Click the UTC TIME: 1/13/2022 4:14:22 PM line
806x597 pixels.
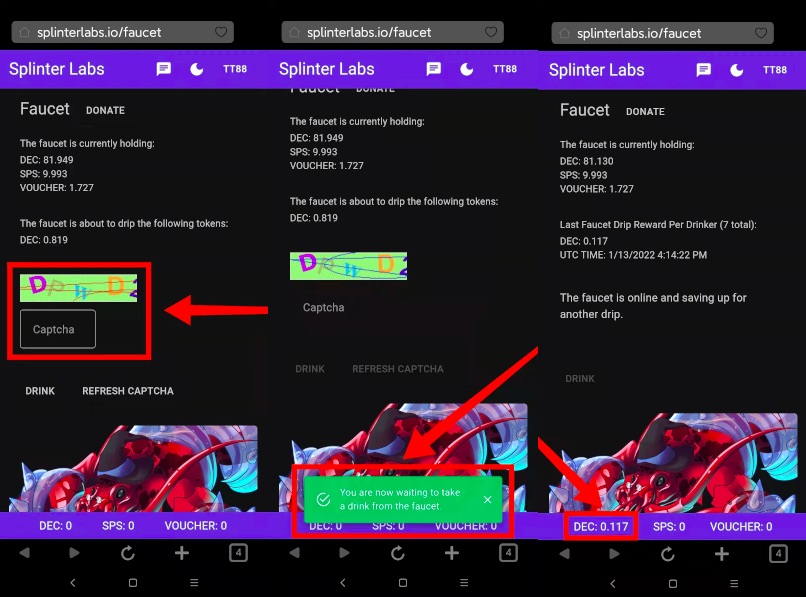coord(633,255)
